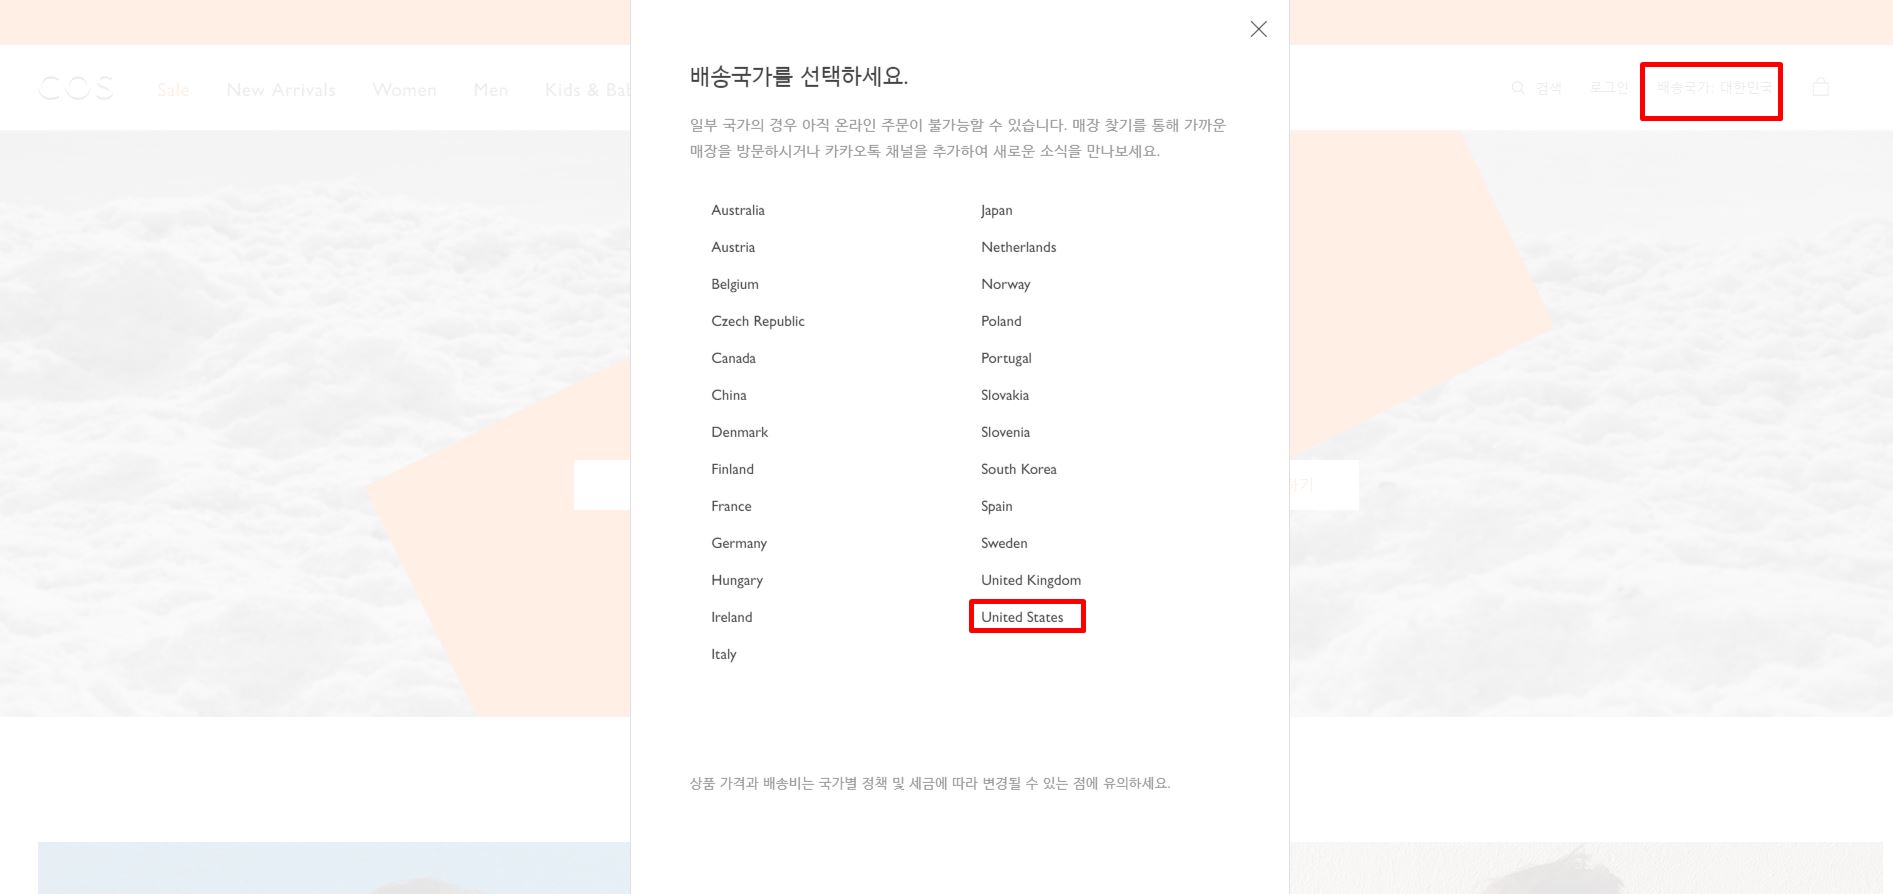The image size is (1893, 894).
Task: Click the COS logo
Action: [76, 89]
